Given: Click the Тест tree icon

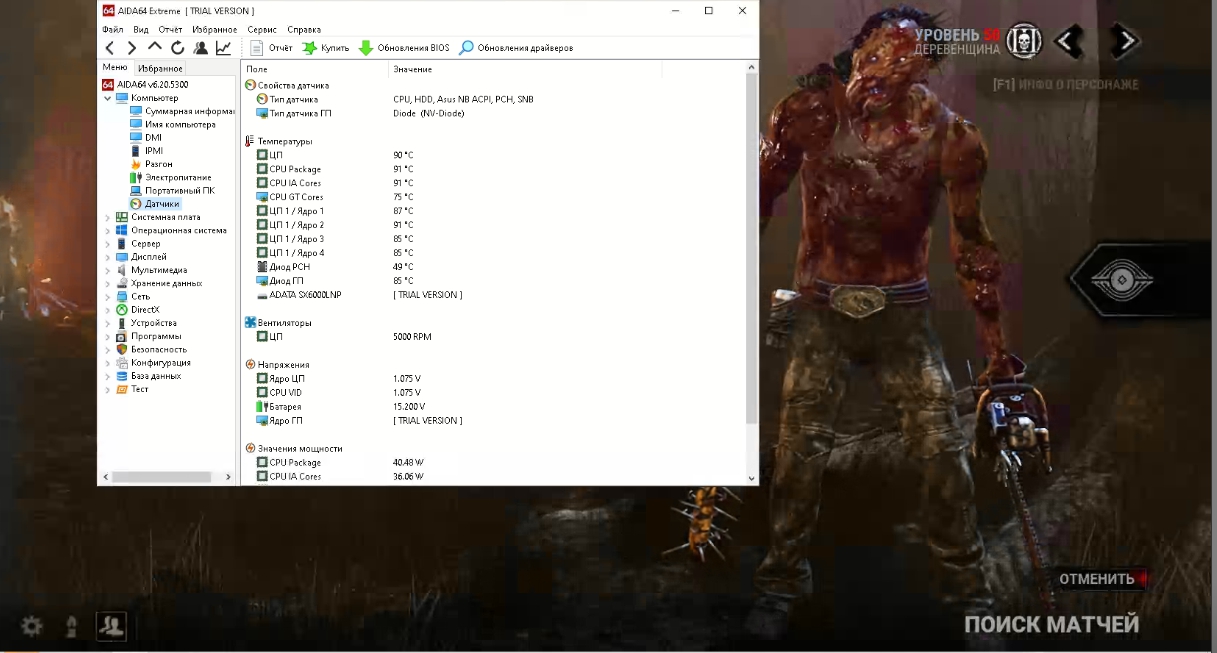Looking at the screenshot, I should click(122, 389).
